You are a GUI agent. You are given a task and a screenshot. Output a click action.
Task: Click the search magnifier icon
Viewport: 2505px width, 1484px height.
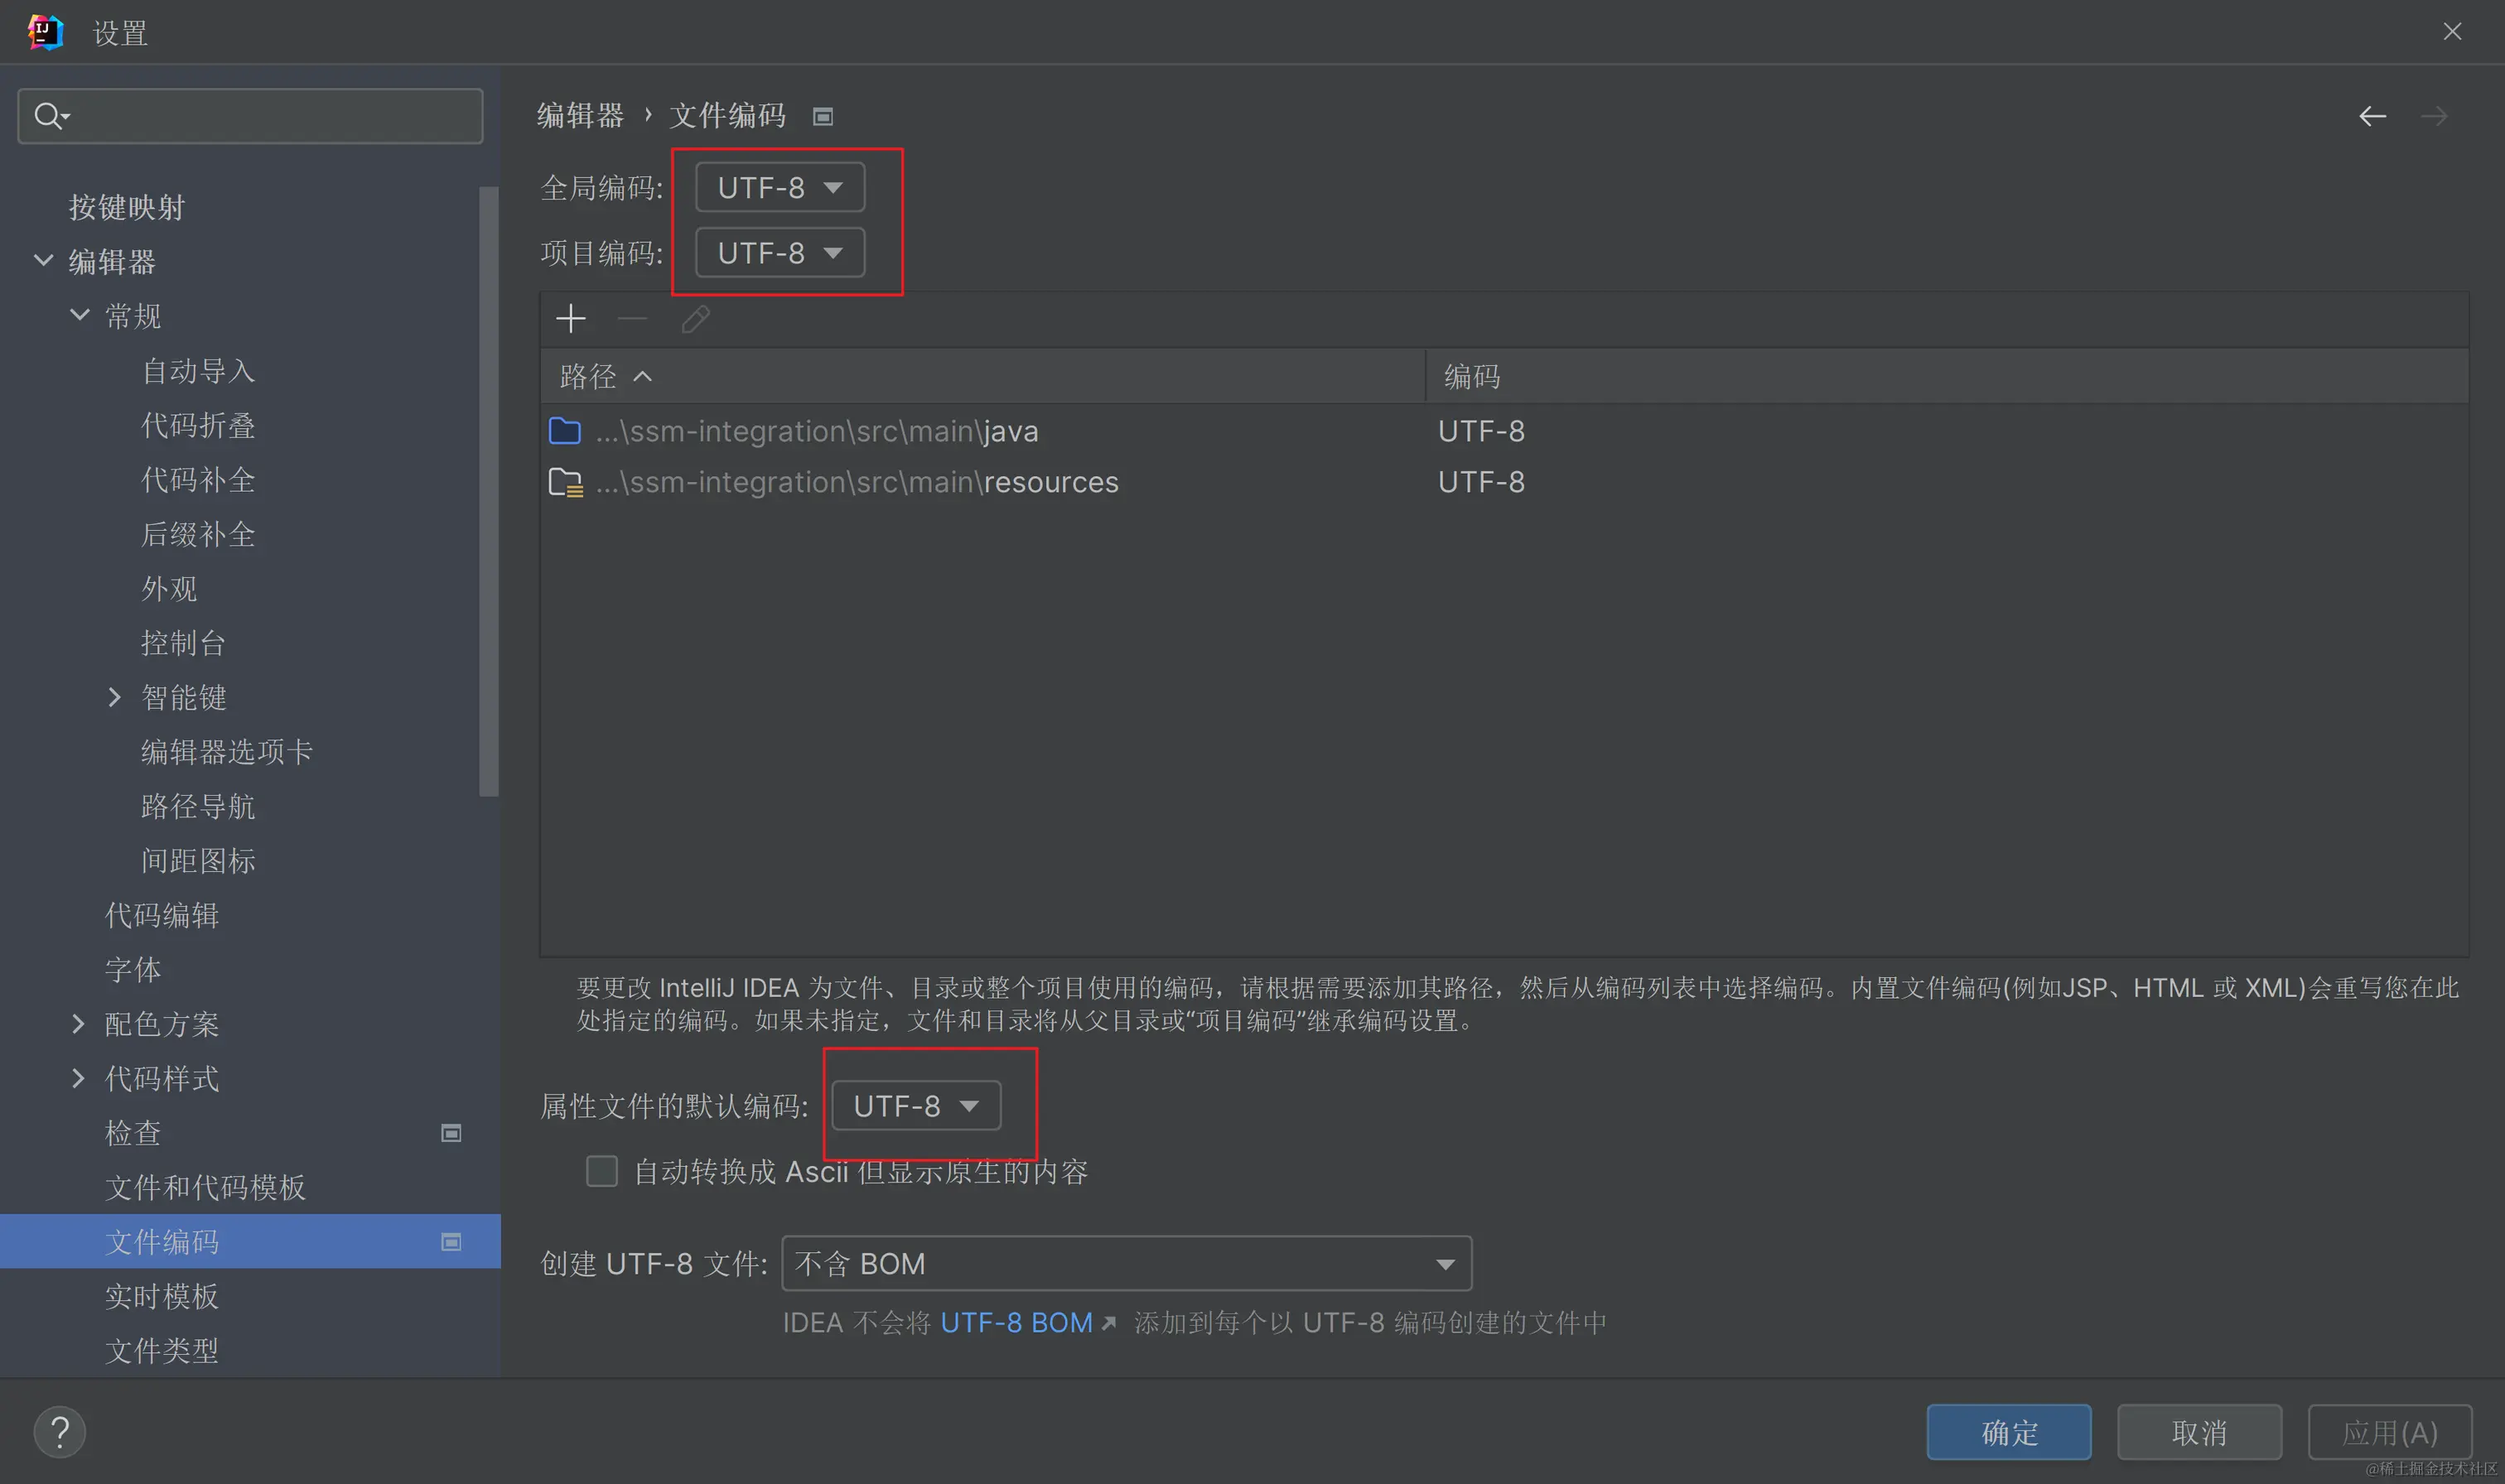[48, 116]
